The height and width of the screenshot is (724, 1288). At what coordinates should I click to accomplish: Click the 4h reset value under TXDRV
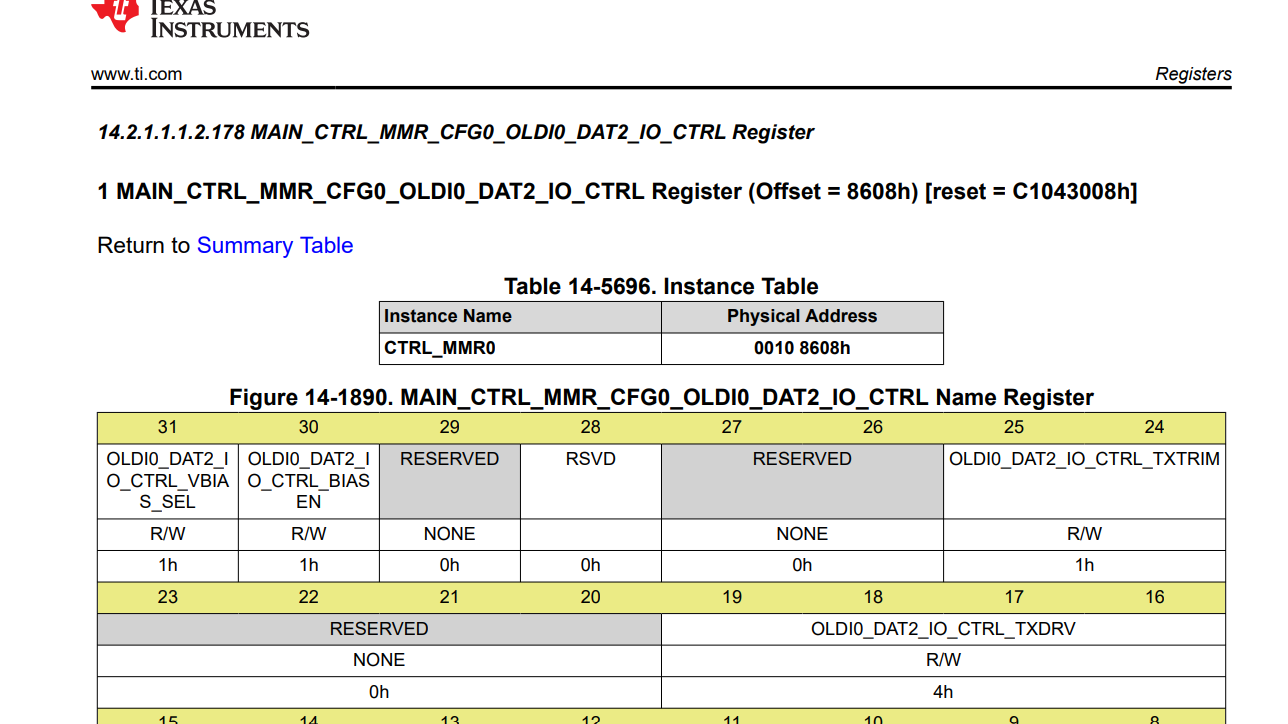tap(943, 692)
